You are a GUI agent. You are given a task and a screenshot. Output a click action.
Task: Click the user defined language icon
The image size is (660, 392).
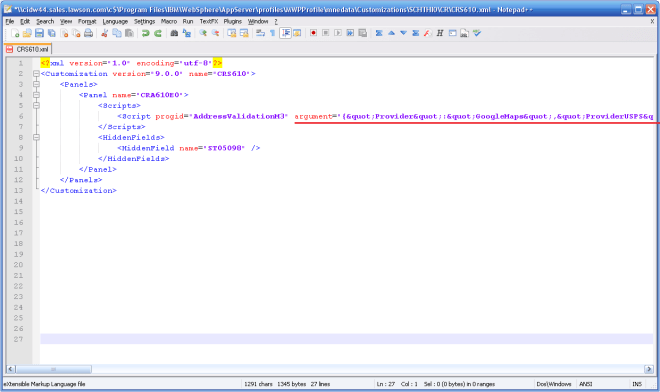click(297, 33)
